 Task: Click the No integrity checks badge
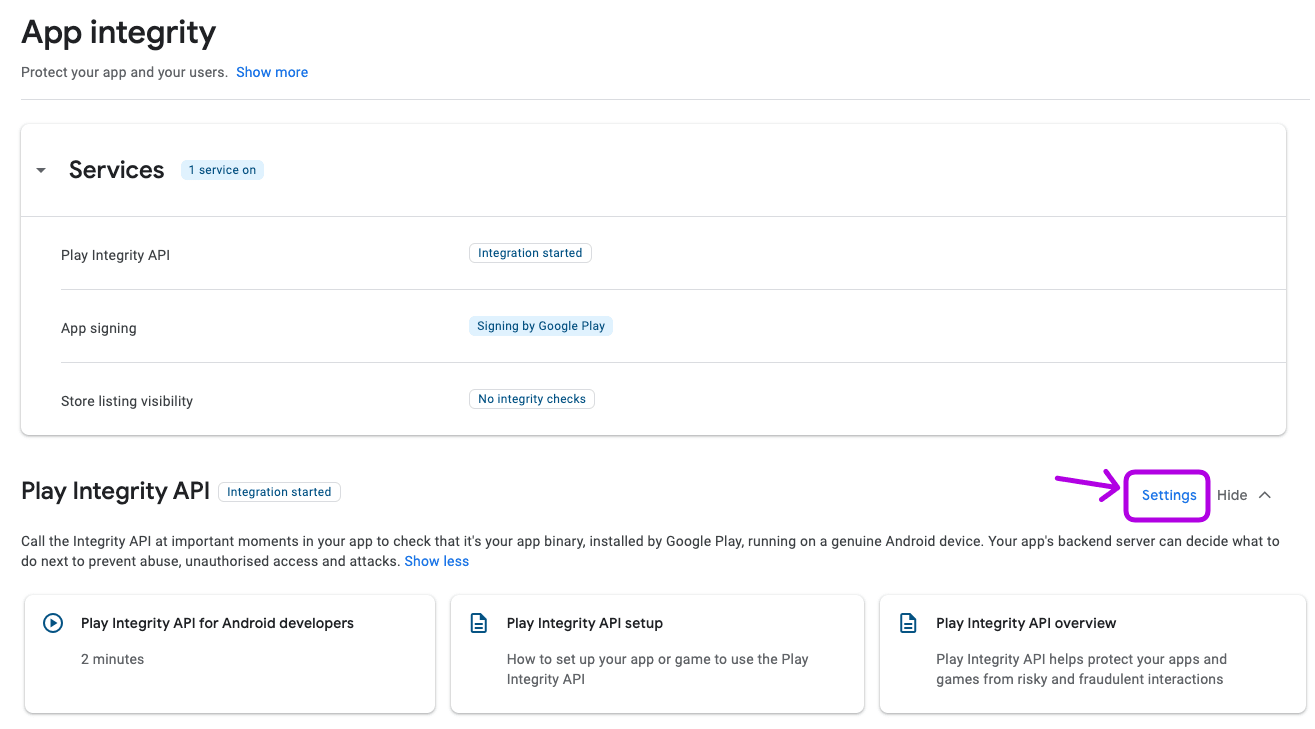coord(532,399)
